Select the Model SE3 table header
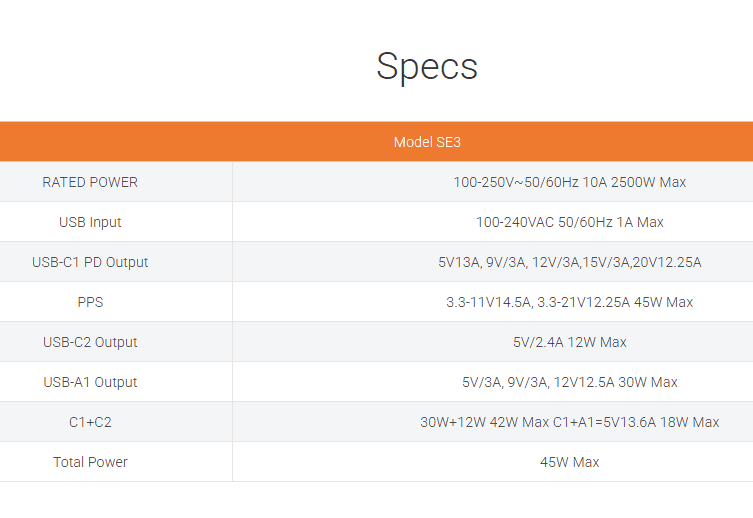The width and height of the screenshot is (753, 518). (427, 142)
